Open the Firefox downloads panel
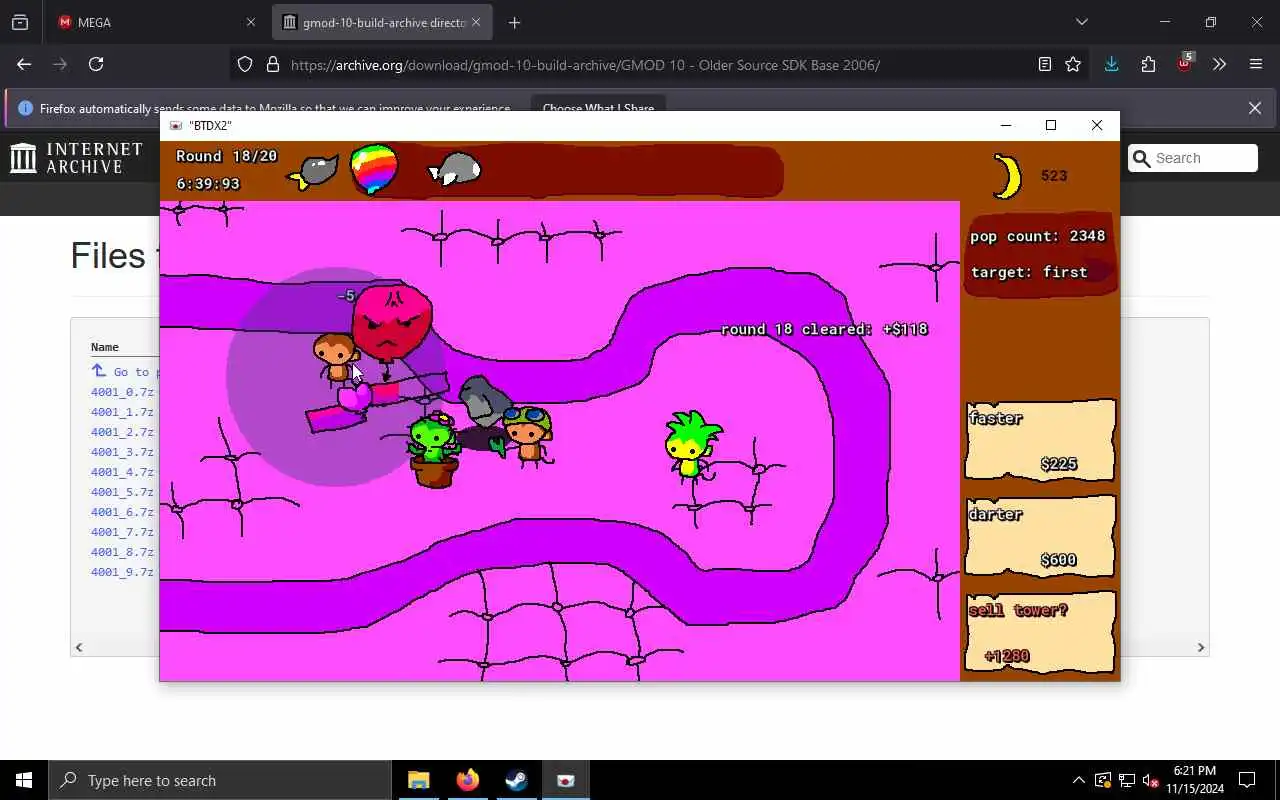 (1111, 64)
